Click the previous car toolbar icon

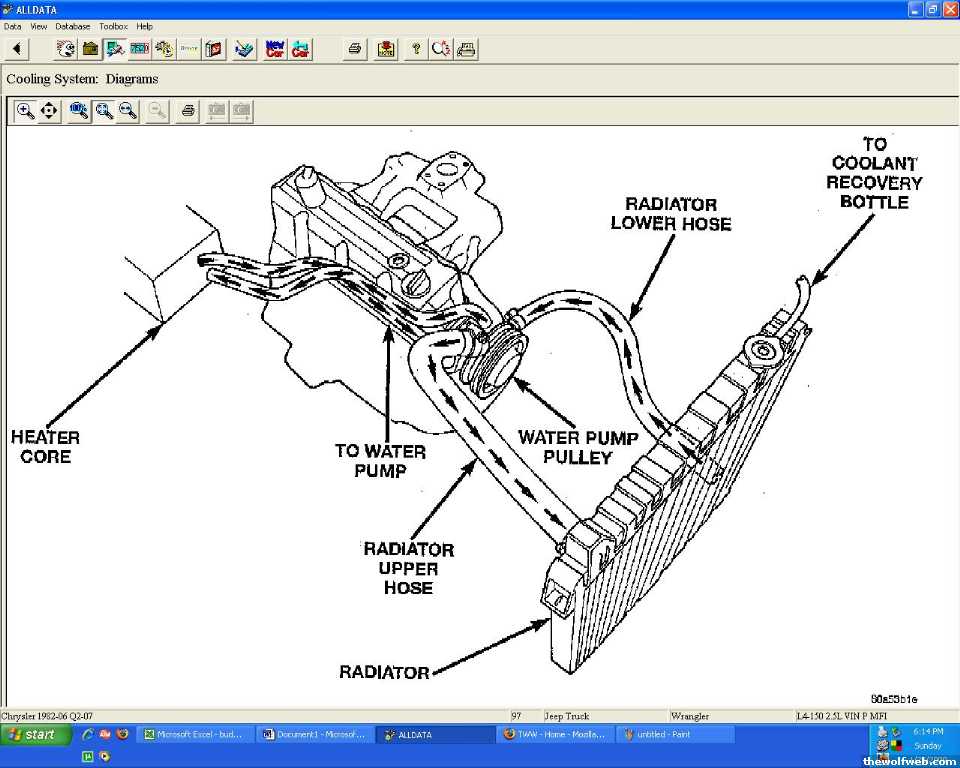(x=300, y=48)
